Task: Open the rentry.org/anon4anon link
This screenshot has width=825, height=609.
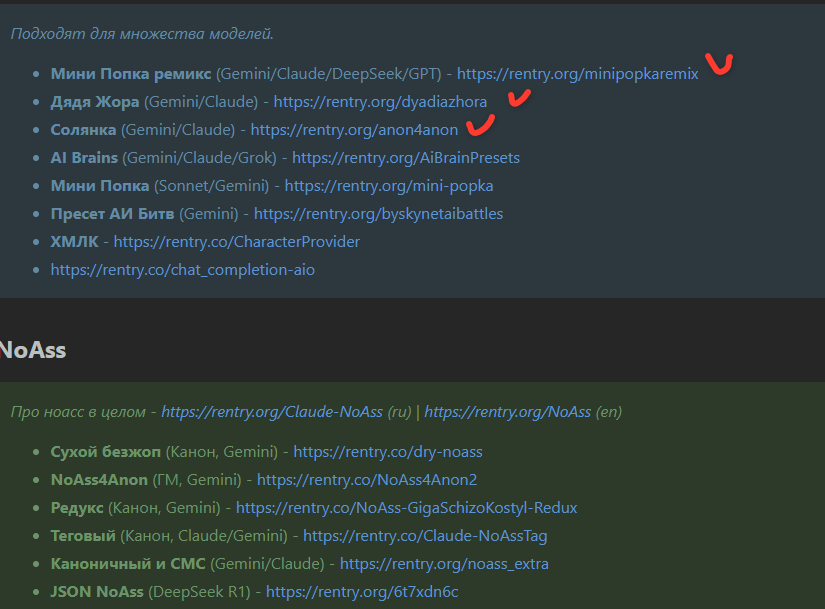Action: [354, 129]
